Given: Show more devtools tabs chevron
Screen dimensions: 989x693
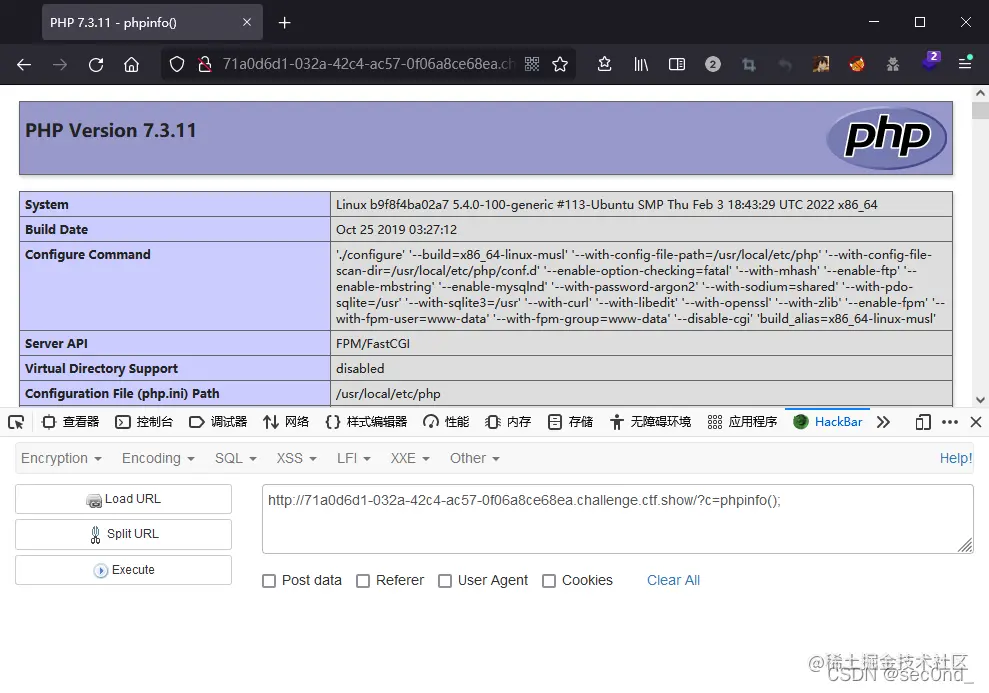Looking at the screenshot, I should tap(883, 422).
